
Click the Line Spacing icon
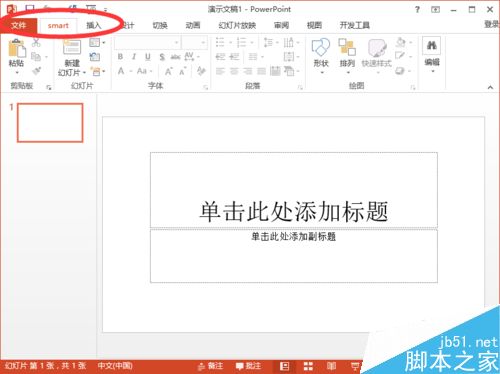268,42
